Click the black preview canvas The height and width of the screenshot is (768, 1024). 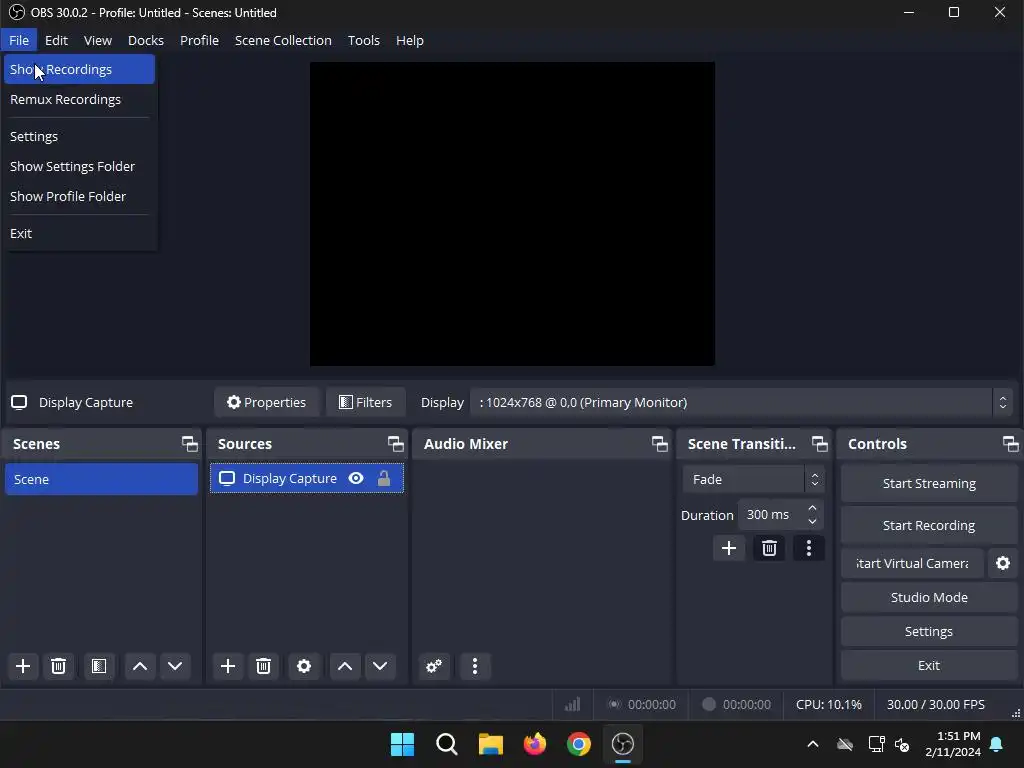pos(512,214)
